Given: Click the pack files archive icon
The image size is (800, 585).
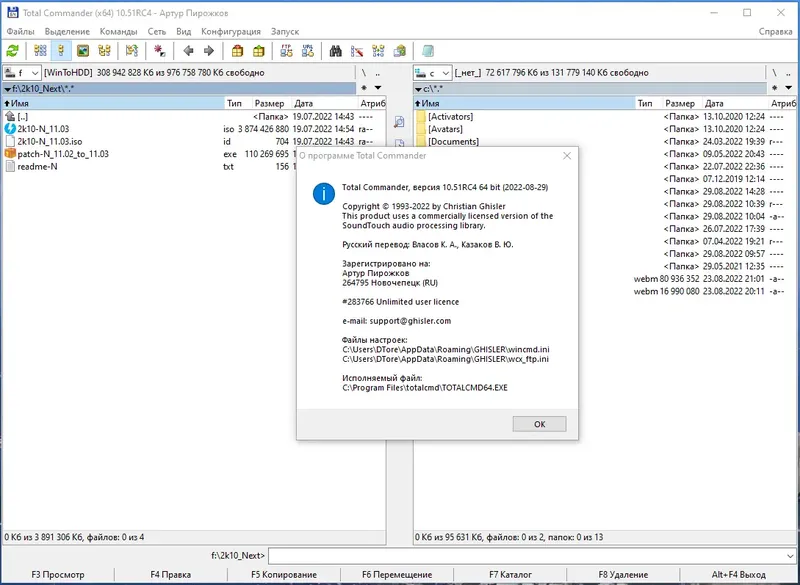Looking at the screenshot, I should [x=237, y=51].
